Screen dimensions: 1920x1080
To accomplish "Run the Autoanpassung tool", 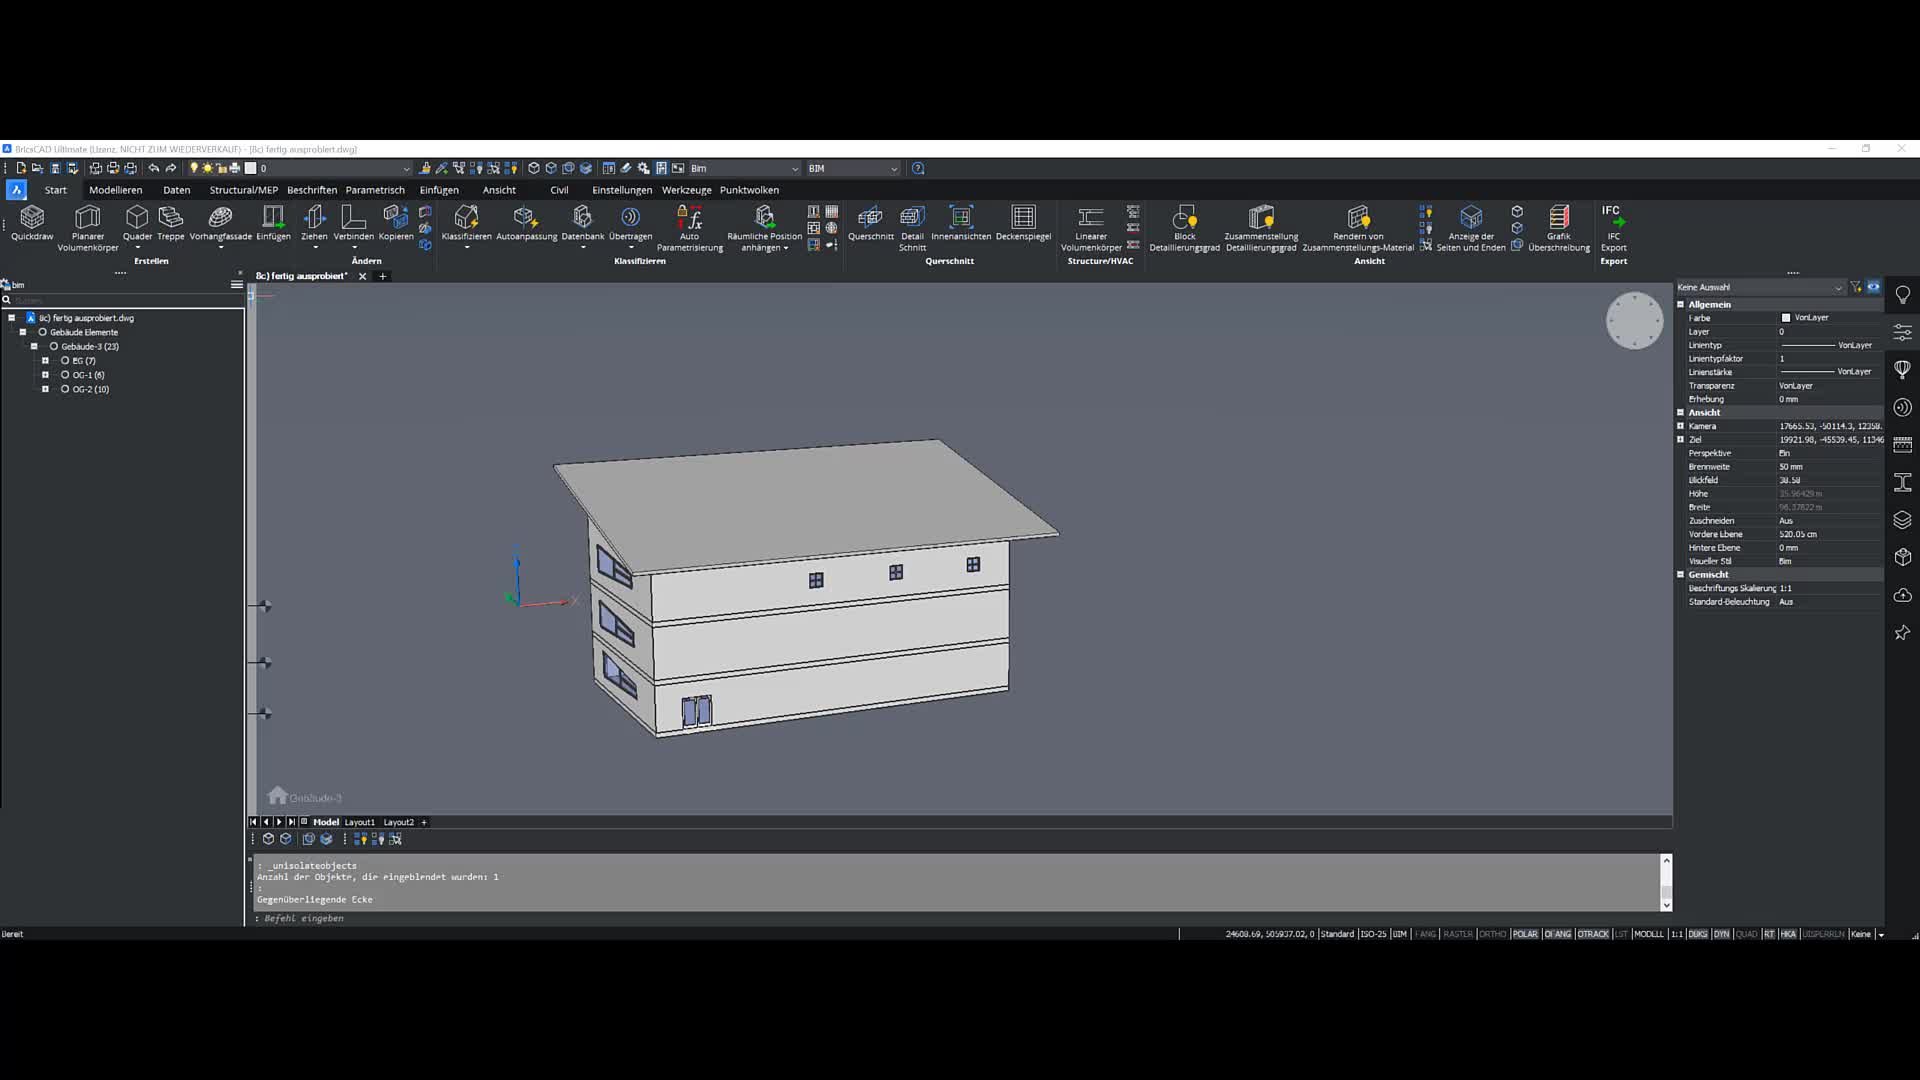I will click(526, 223).
